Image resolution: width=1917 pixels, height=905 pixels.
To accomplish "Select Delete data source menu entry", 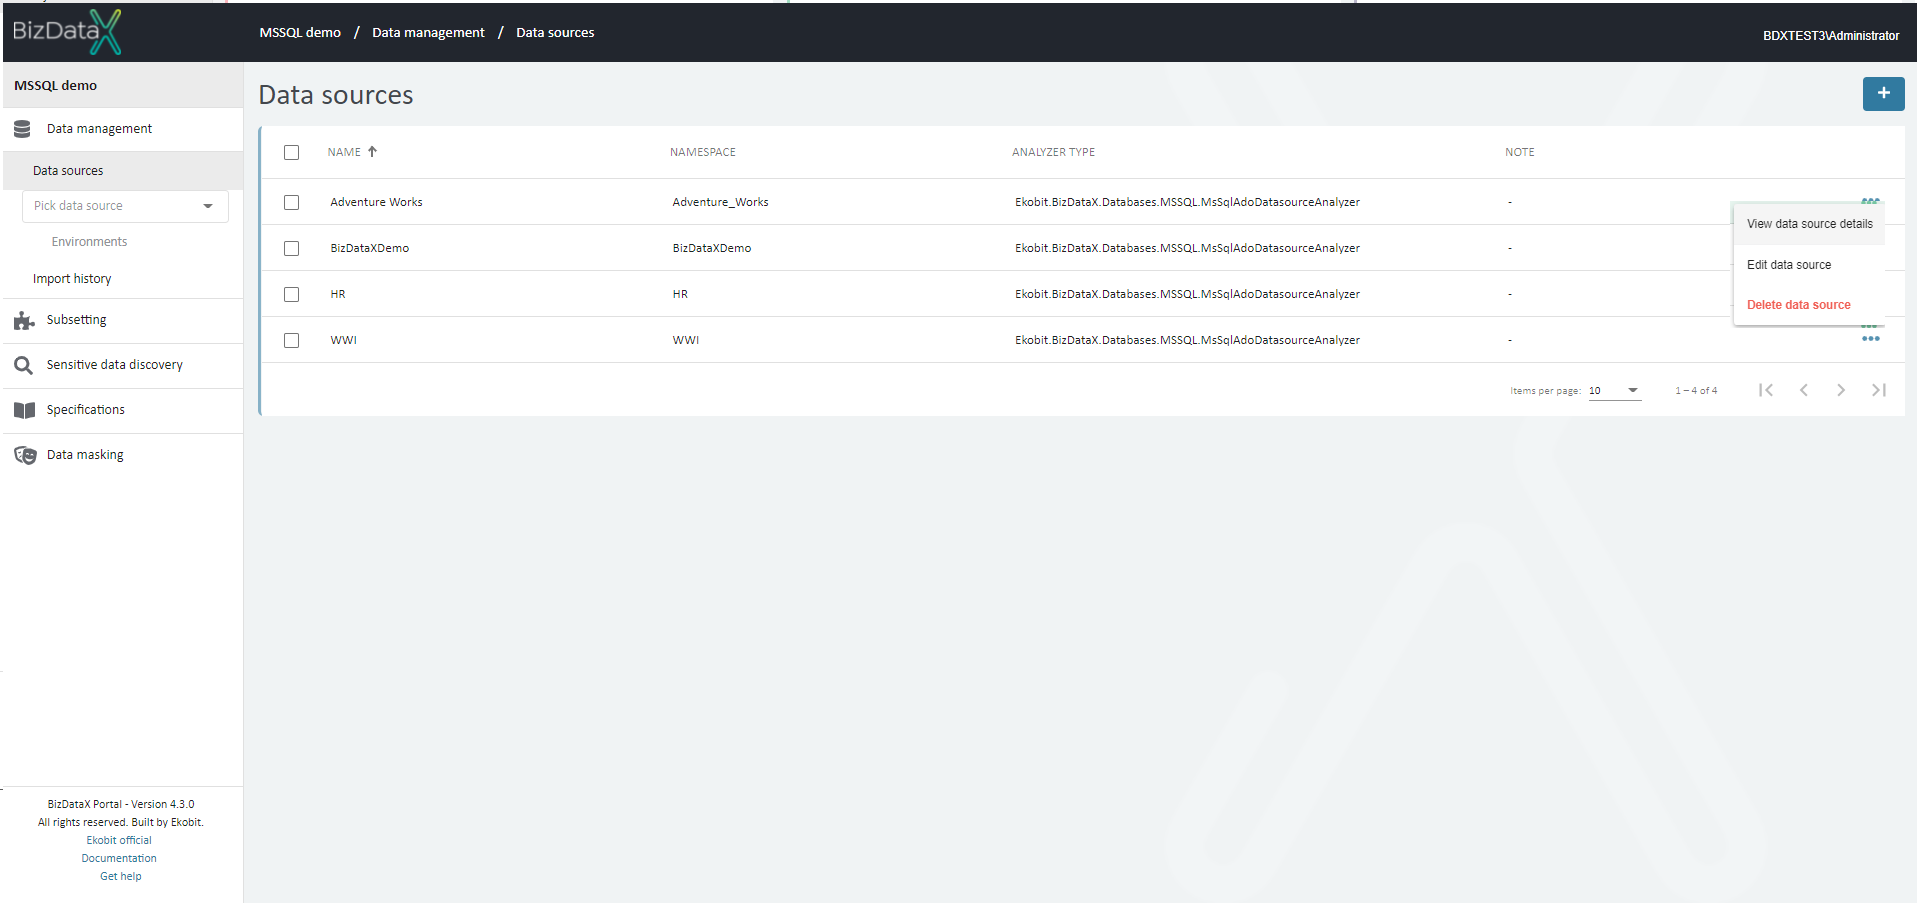I will [1809, 305].
